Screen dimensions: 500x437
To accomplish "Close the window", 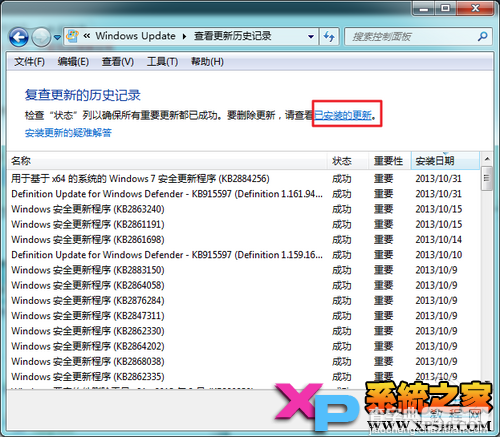I will [475, 8].
